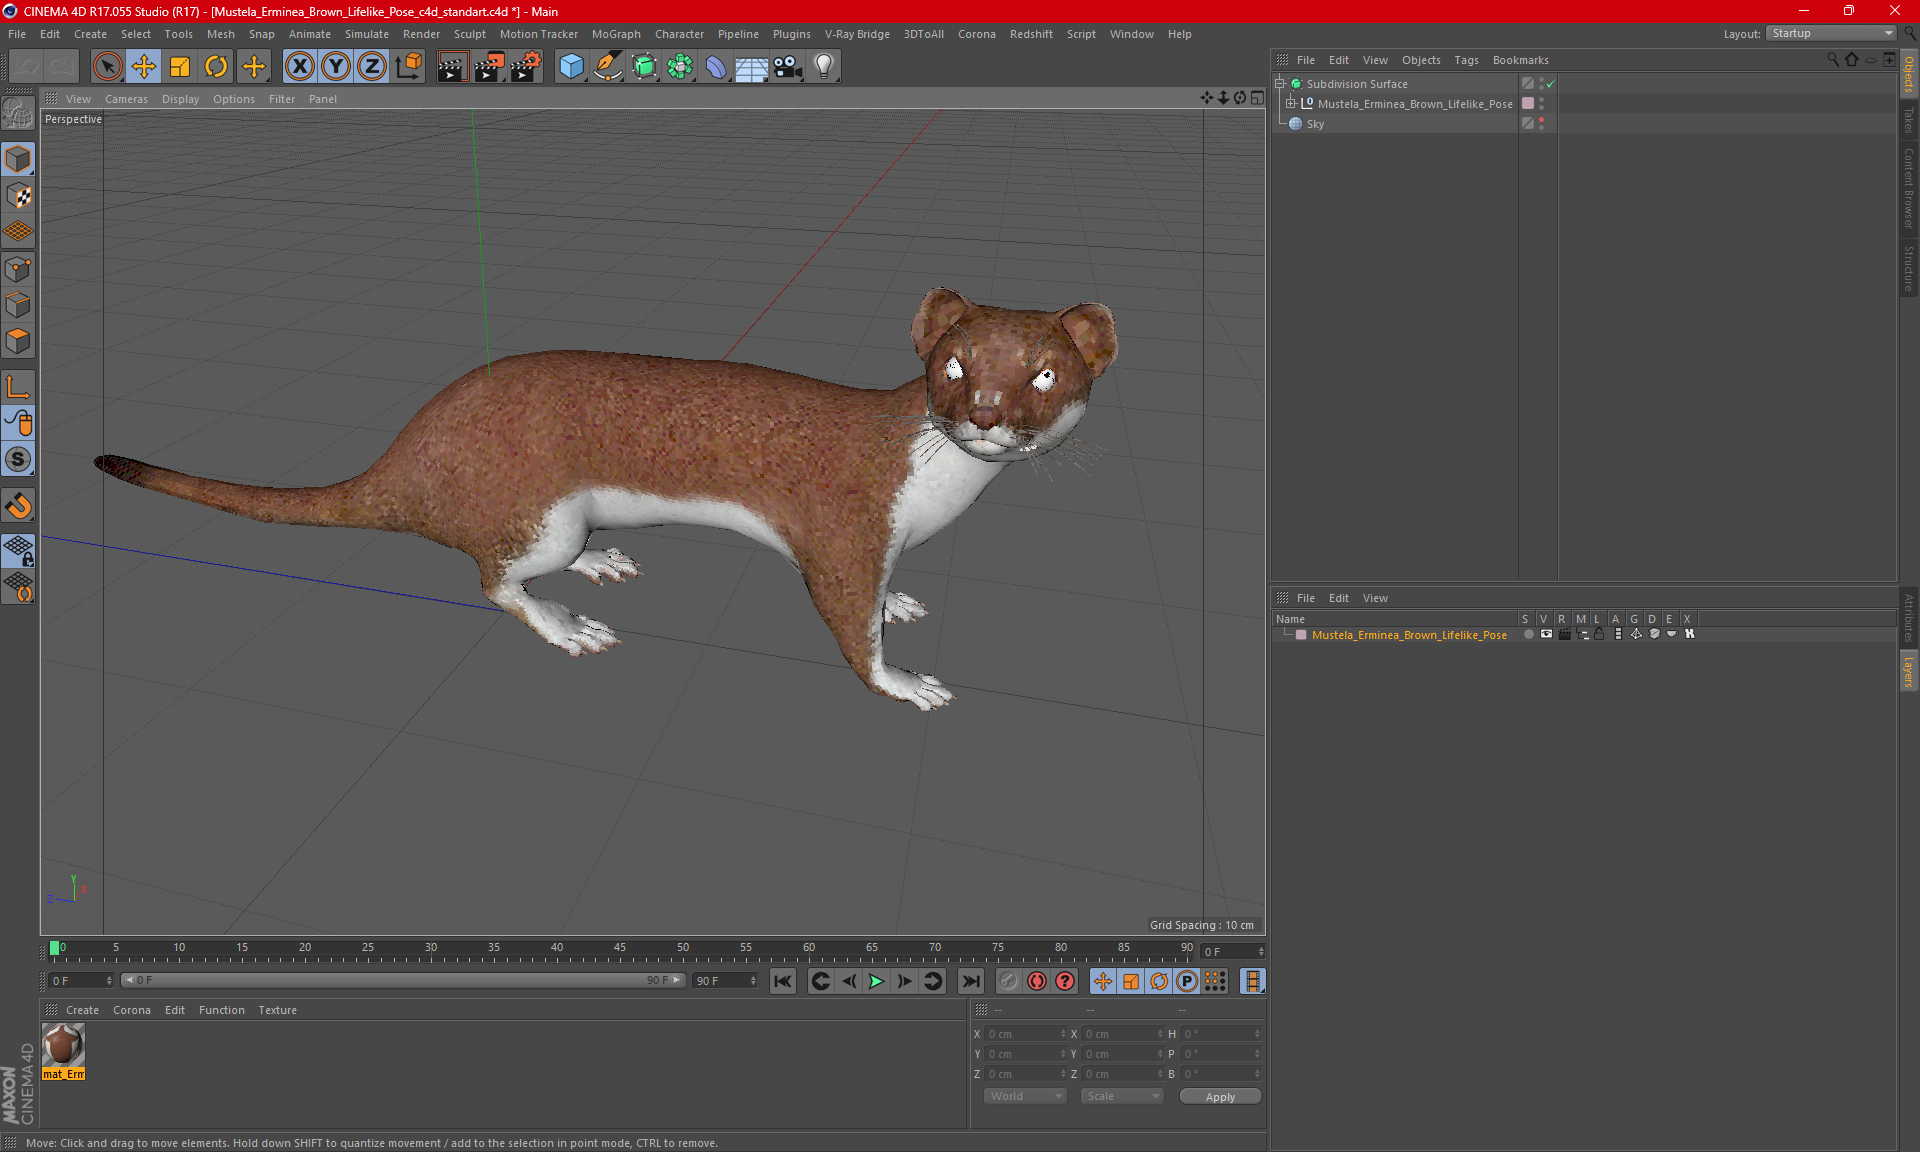Viewport: 1920px width, 1152px height.
Task: Add a Camera object
Action: [x=788, y=67]
